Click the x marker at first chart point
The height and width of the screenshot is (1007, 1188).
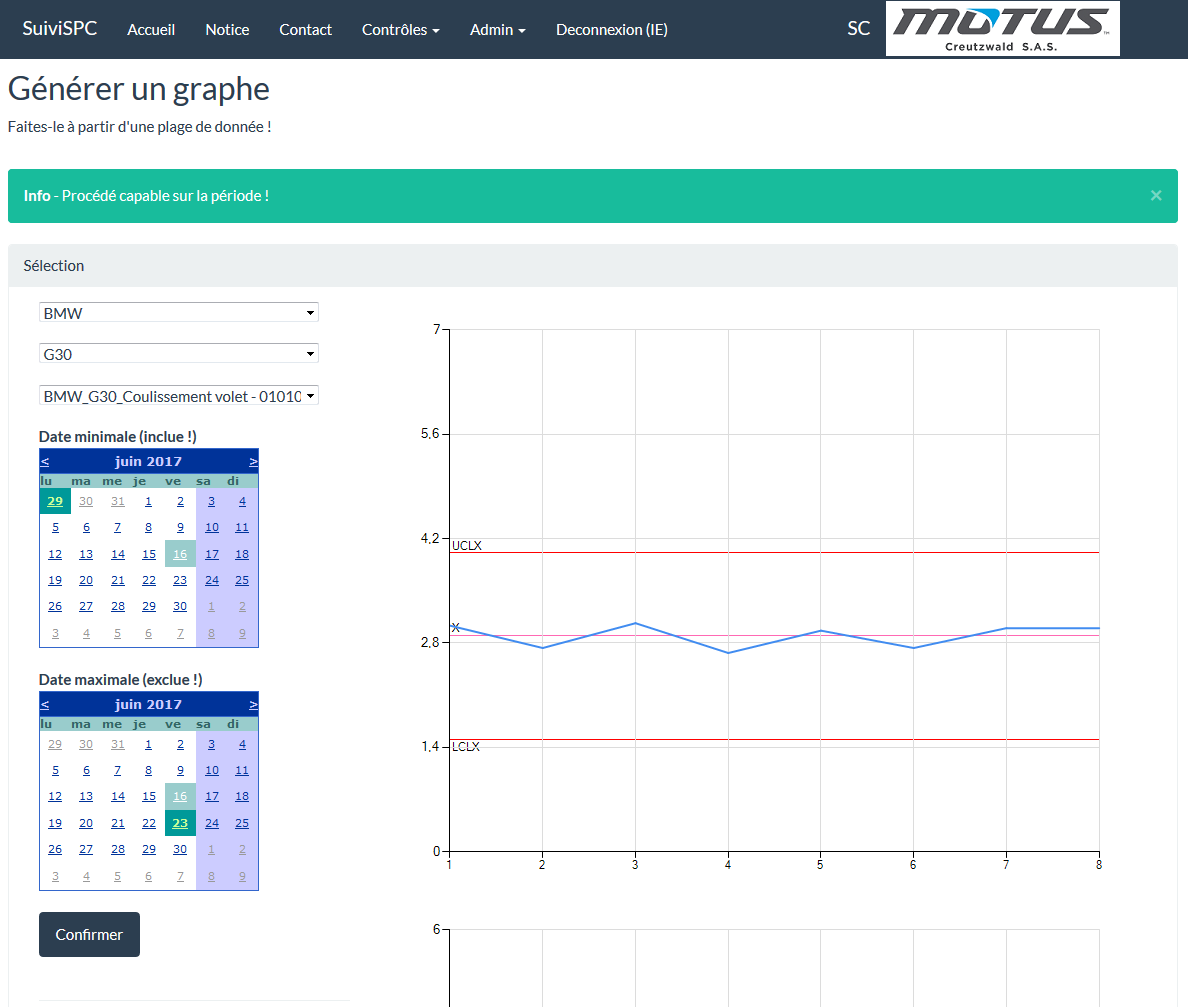coord(455,627)
